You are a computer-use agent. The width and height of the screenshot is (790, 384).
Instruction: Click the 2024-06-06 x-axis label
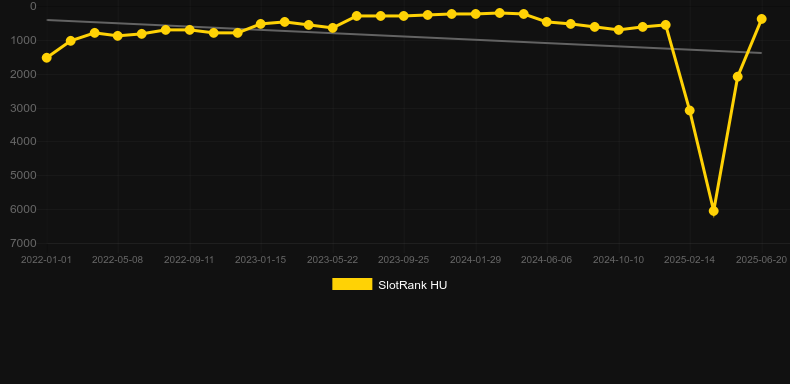pyautogui.click(x=547, y=260)
